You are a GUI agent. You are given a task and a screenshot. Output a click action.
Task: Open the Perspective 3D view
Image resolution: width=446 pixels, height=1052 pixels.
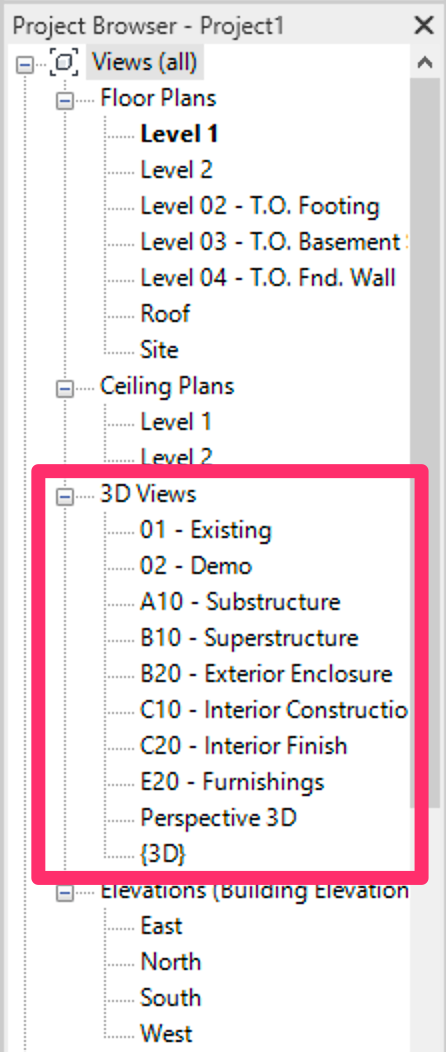click(x=218, y=818)
